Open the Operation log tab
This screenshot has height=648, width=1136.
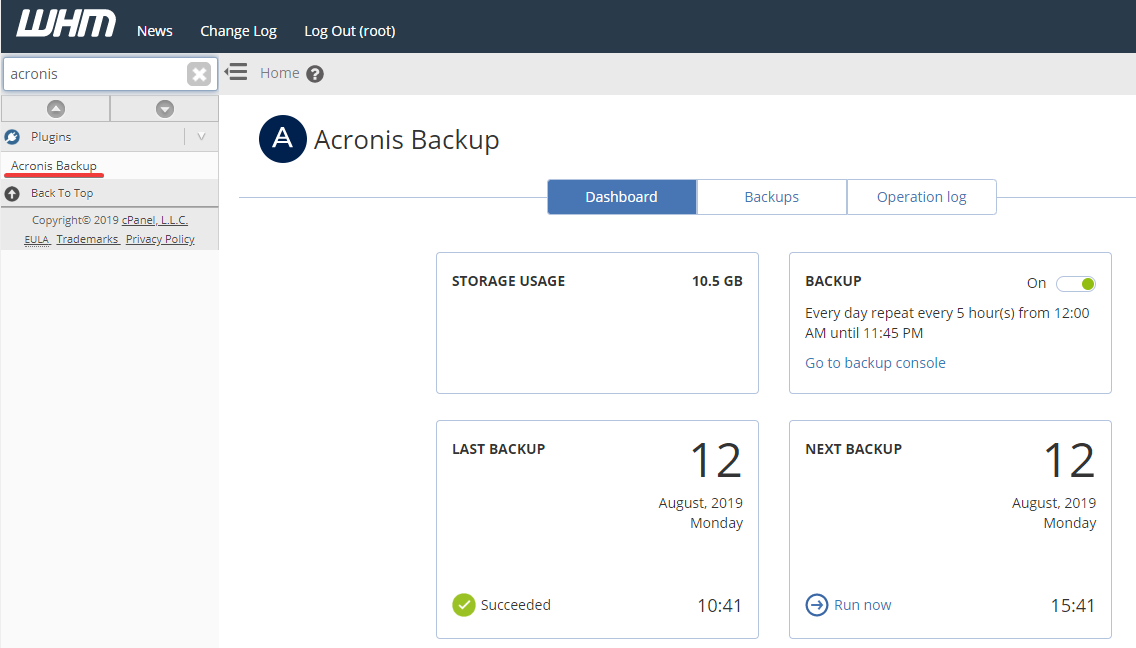coord(922,197)
